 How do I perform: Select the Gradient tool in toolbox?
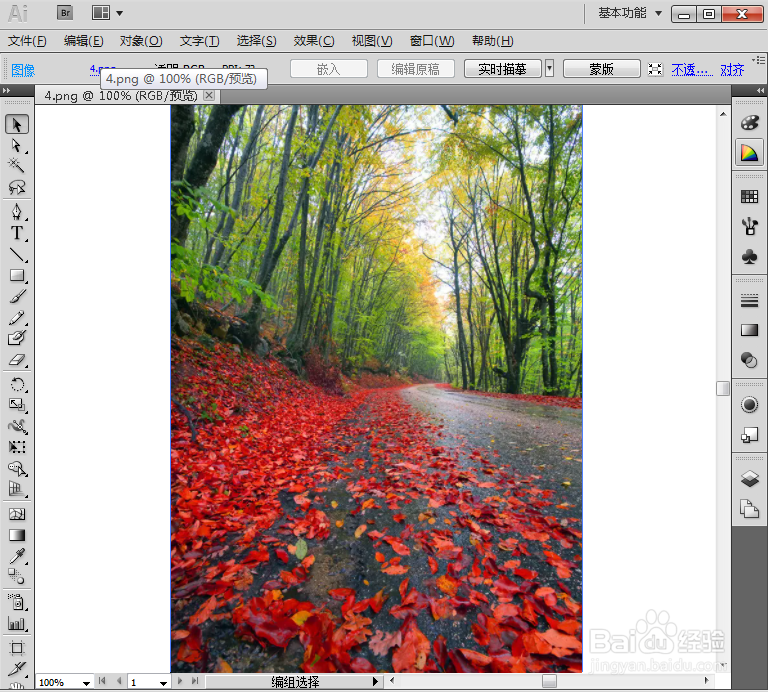17,535
